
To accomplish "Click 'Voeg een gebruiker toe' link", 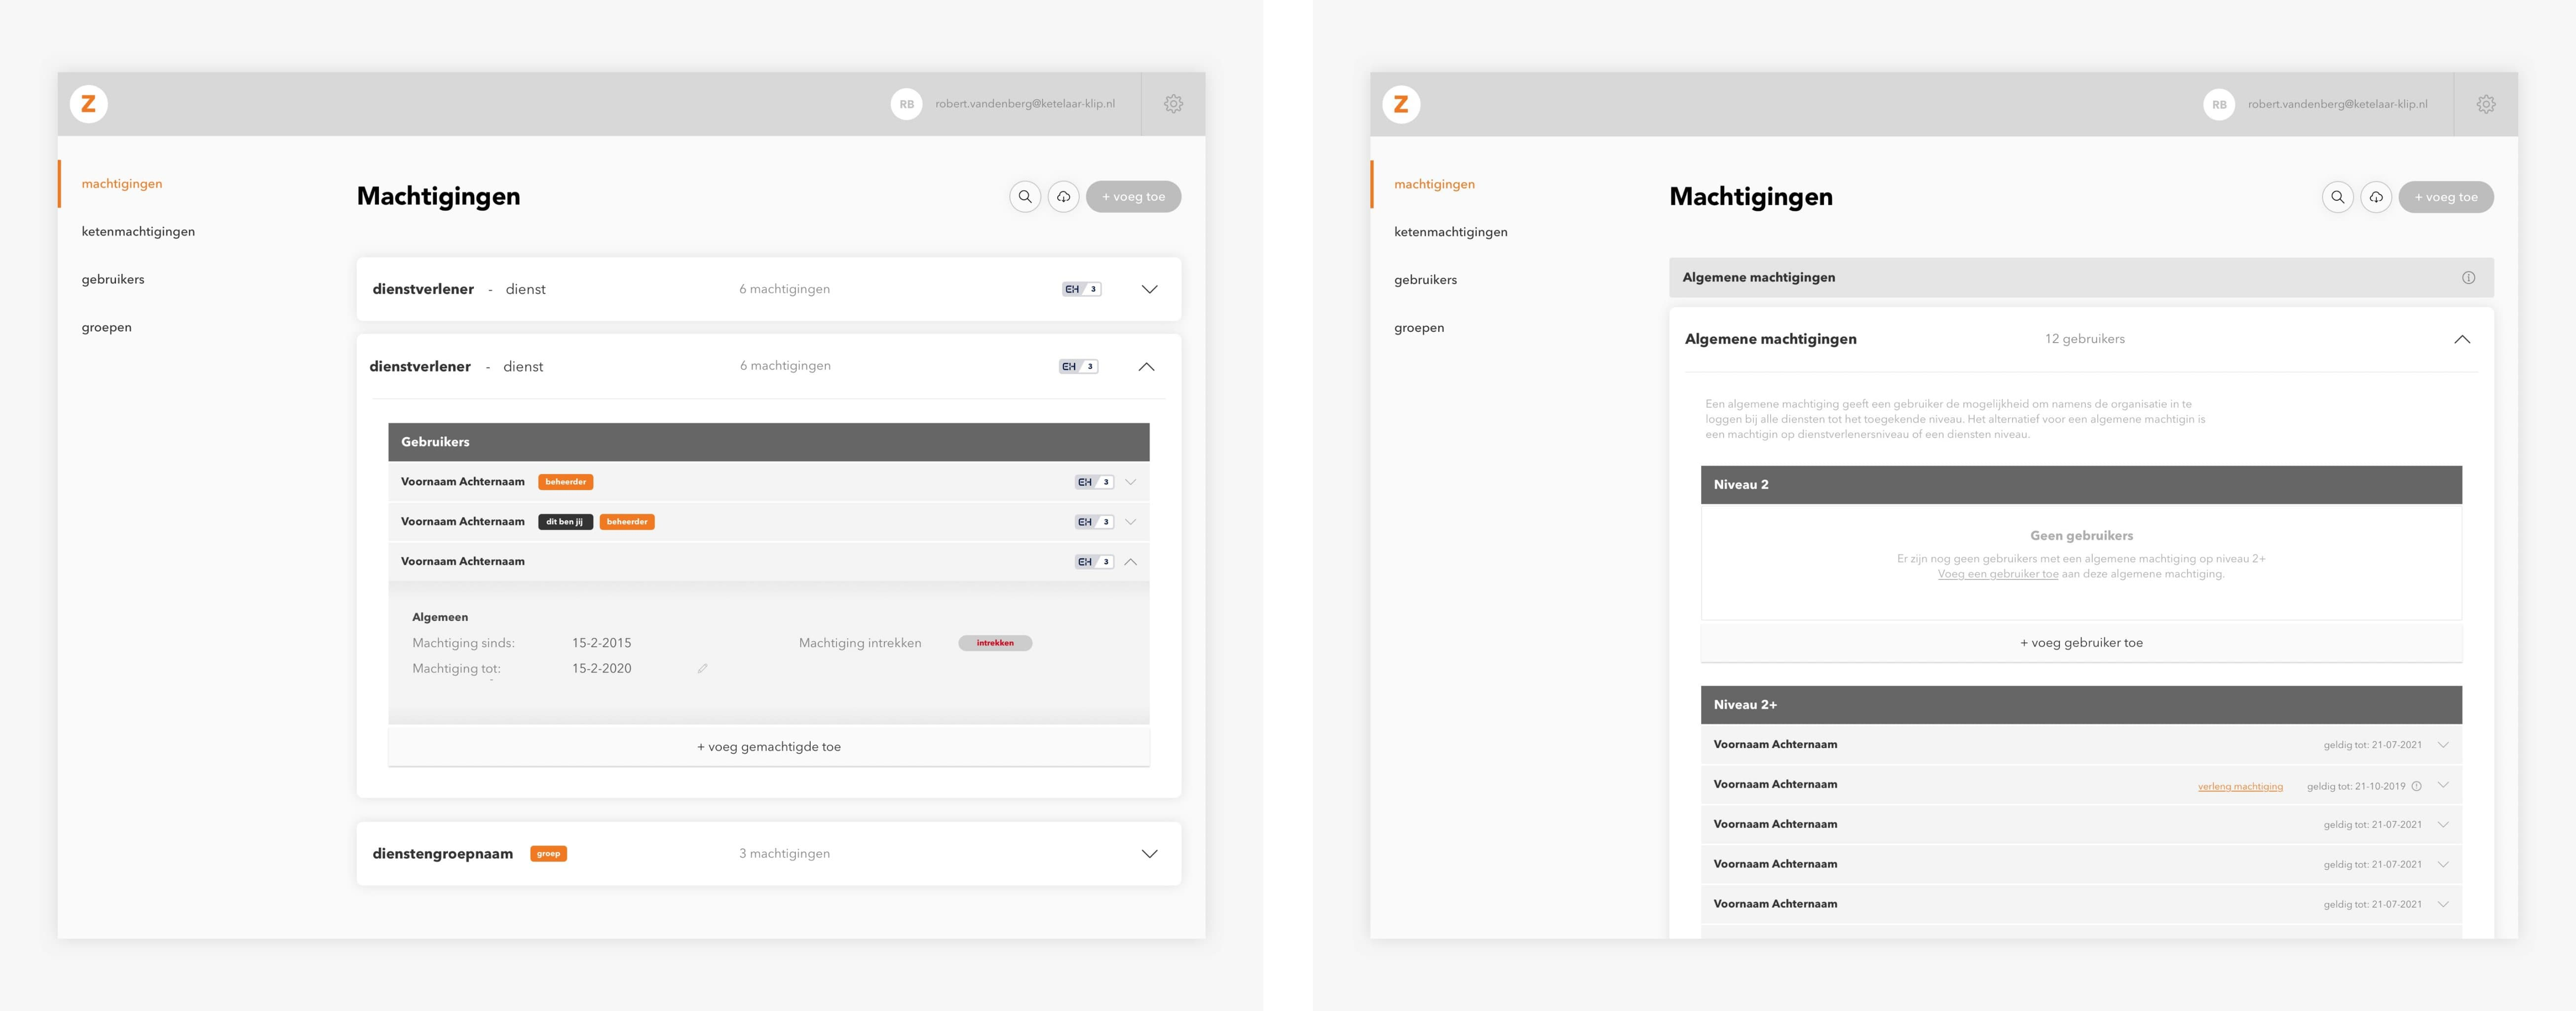I will (x=1998, y=574).
